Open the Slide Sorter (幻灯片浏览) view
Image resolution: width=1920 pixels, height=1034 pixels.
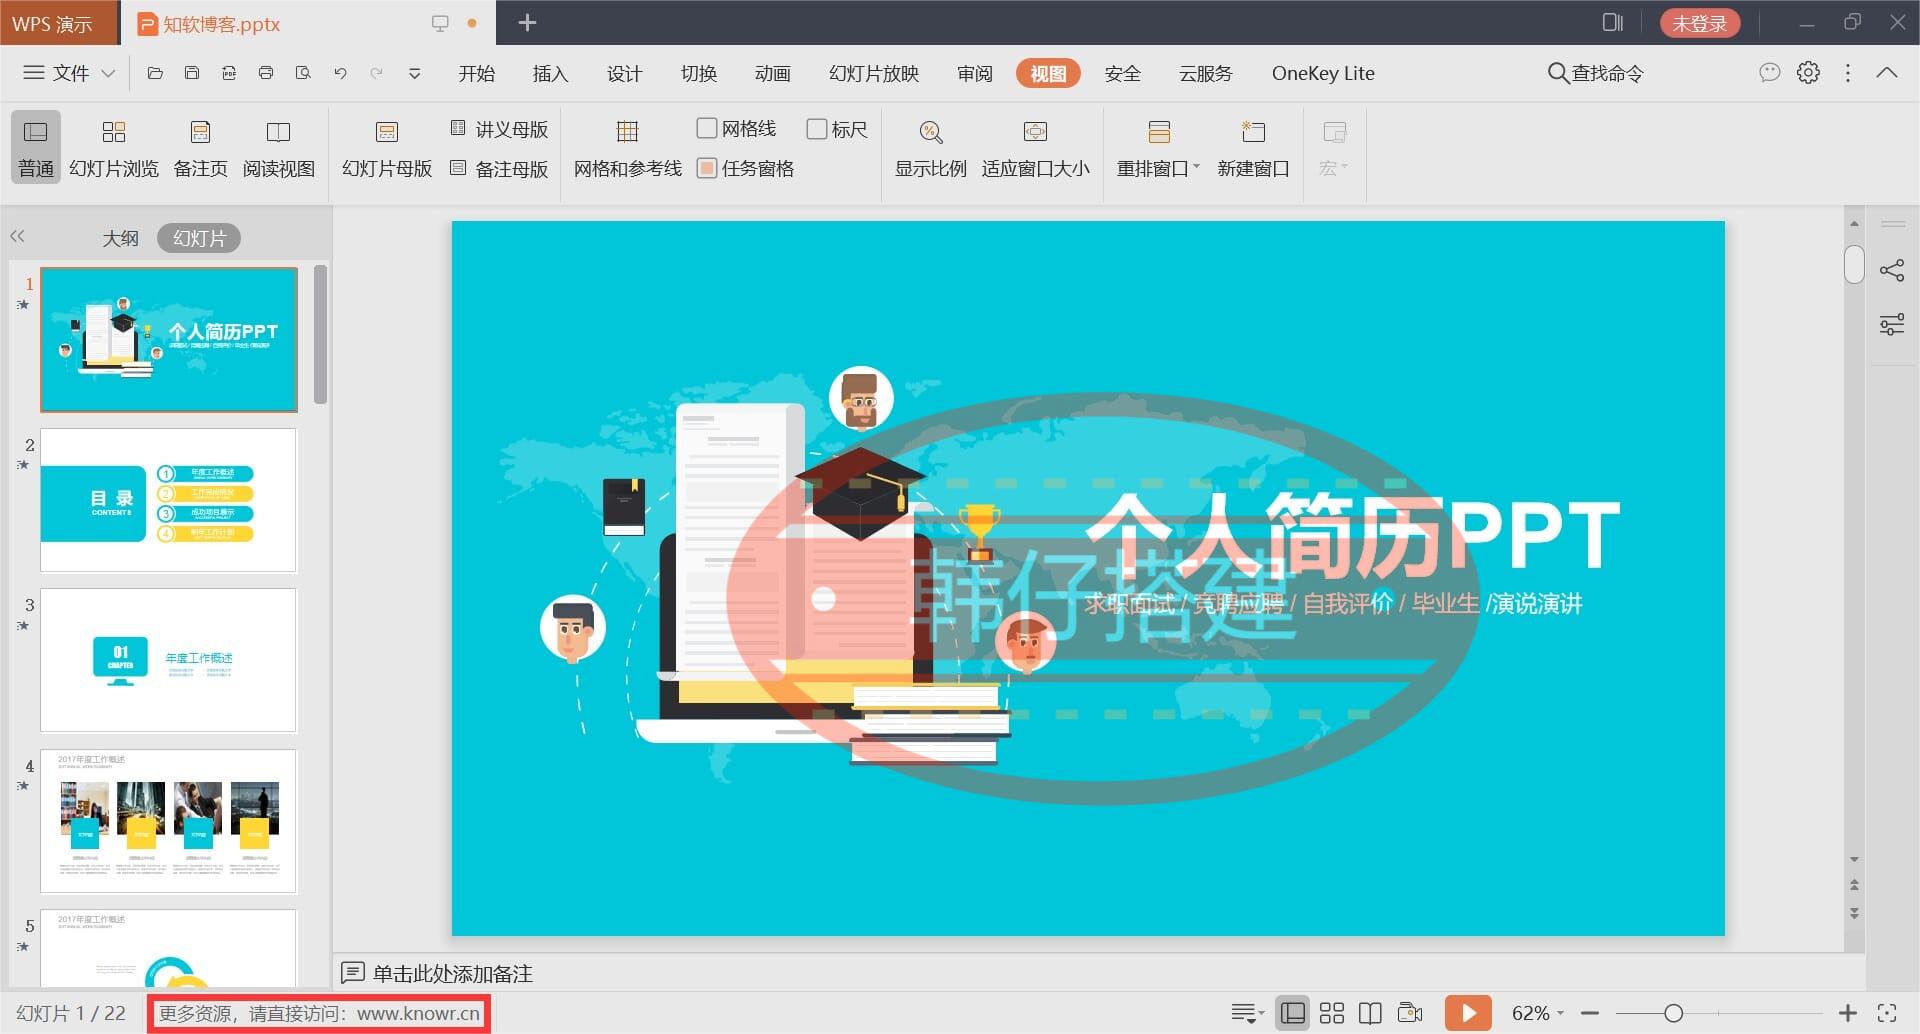pyautogui.click(x=113, y=147)
